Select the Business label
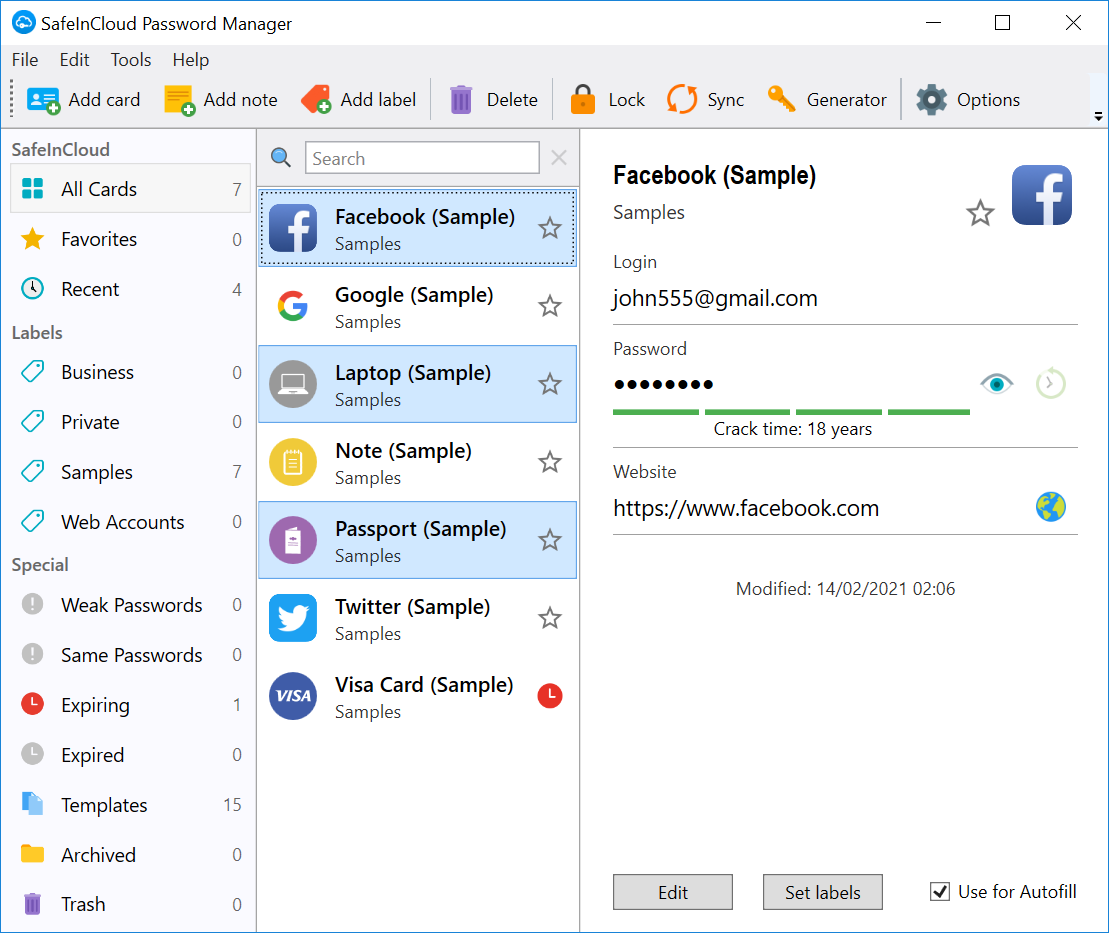The width and height of the screenshot is (1109, 933). tap(130, 372)
